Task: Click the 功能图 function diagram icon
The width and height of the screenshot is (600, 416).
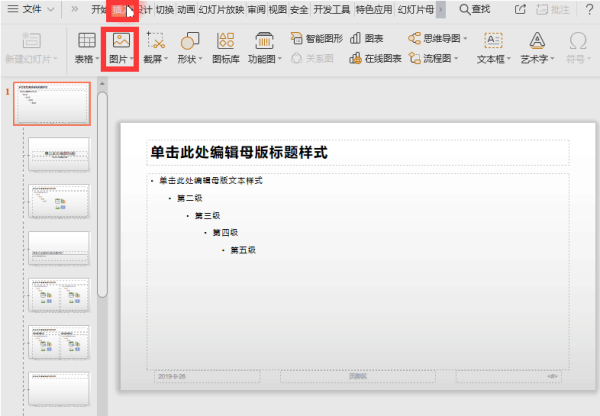Action: coord(264,41)
